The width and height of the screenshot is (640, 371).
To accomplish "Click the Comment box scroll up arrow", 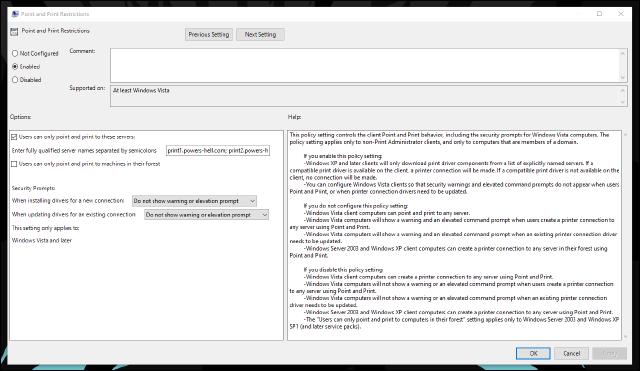I will [623, 53].
